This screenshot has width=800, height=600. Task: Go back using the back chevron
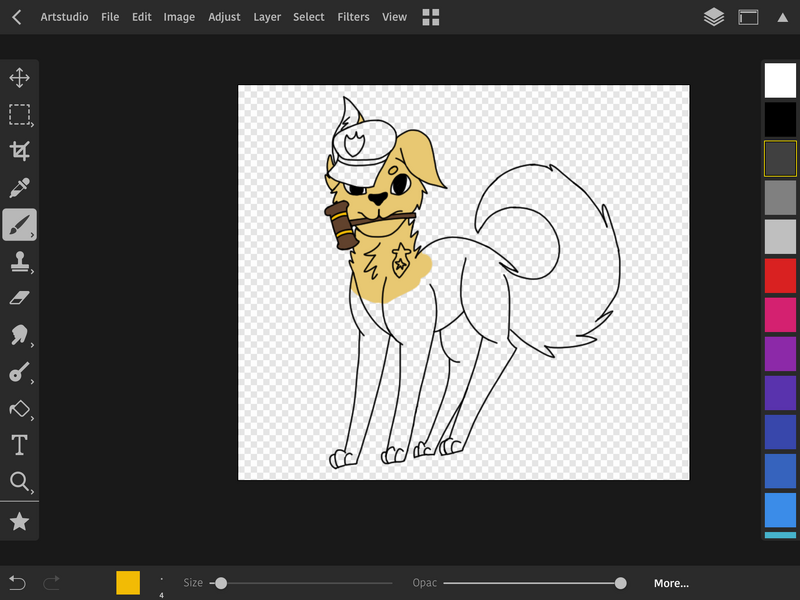point(17,17)
